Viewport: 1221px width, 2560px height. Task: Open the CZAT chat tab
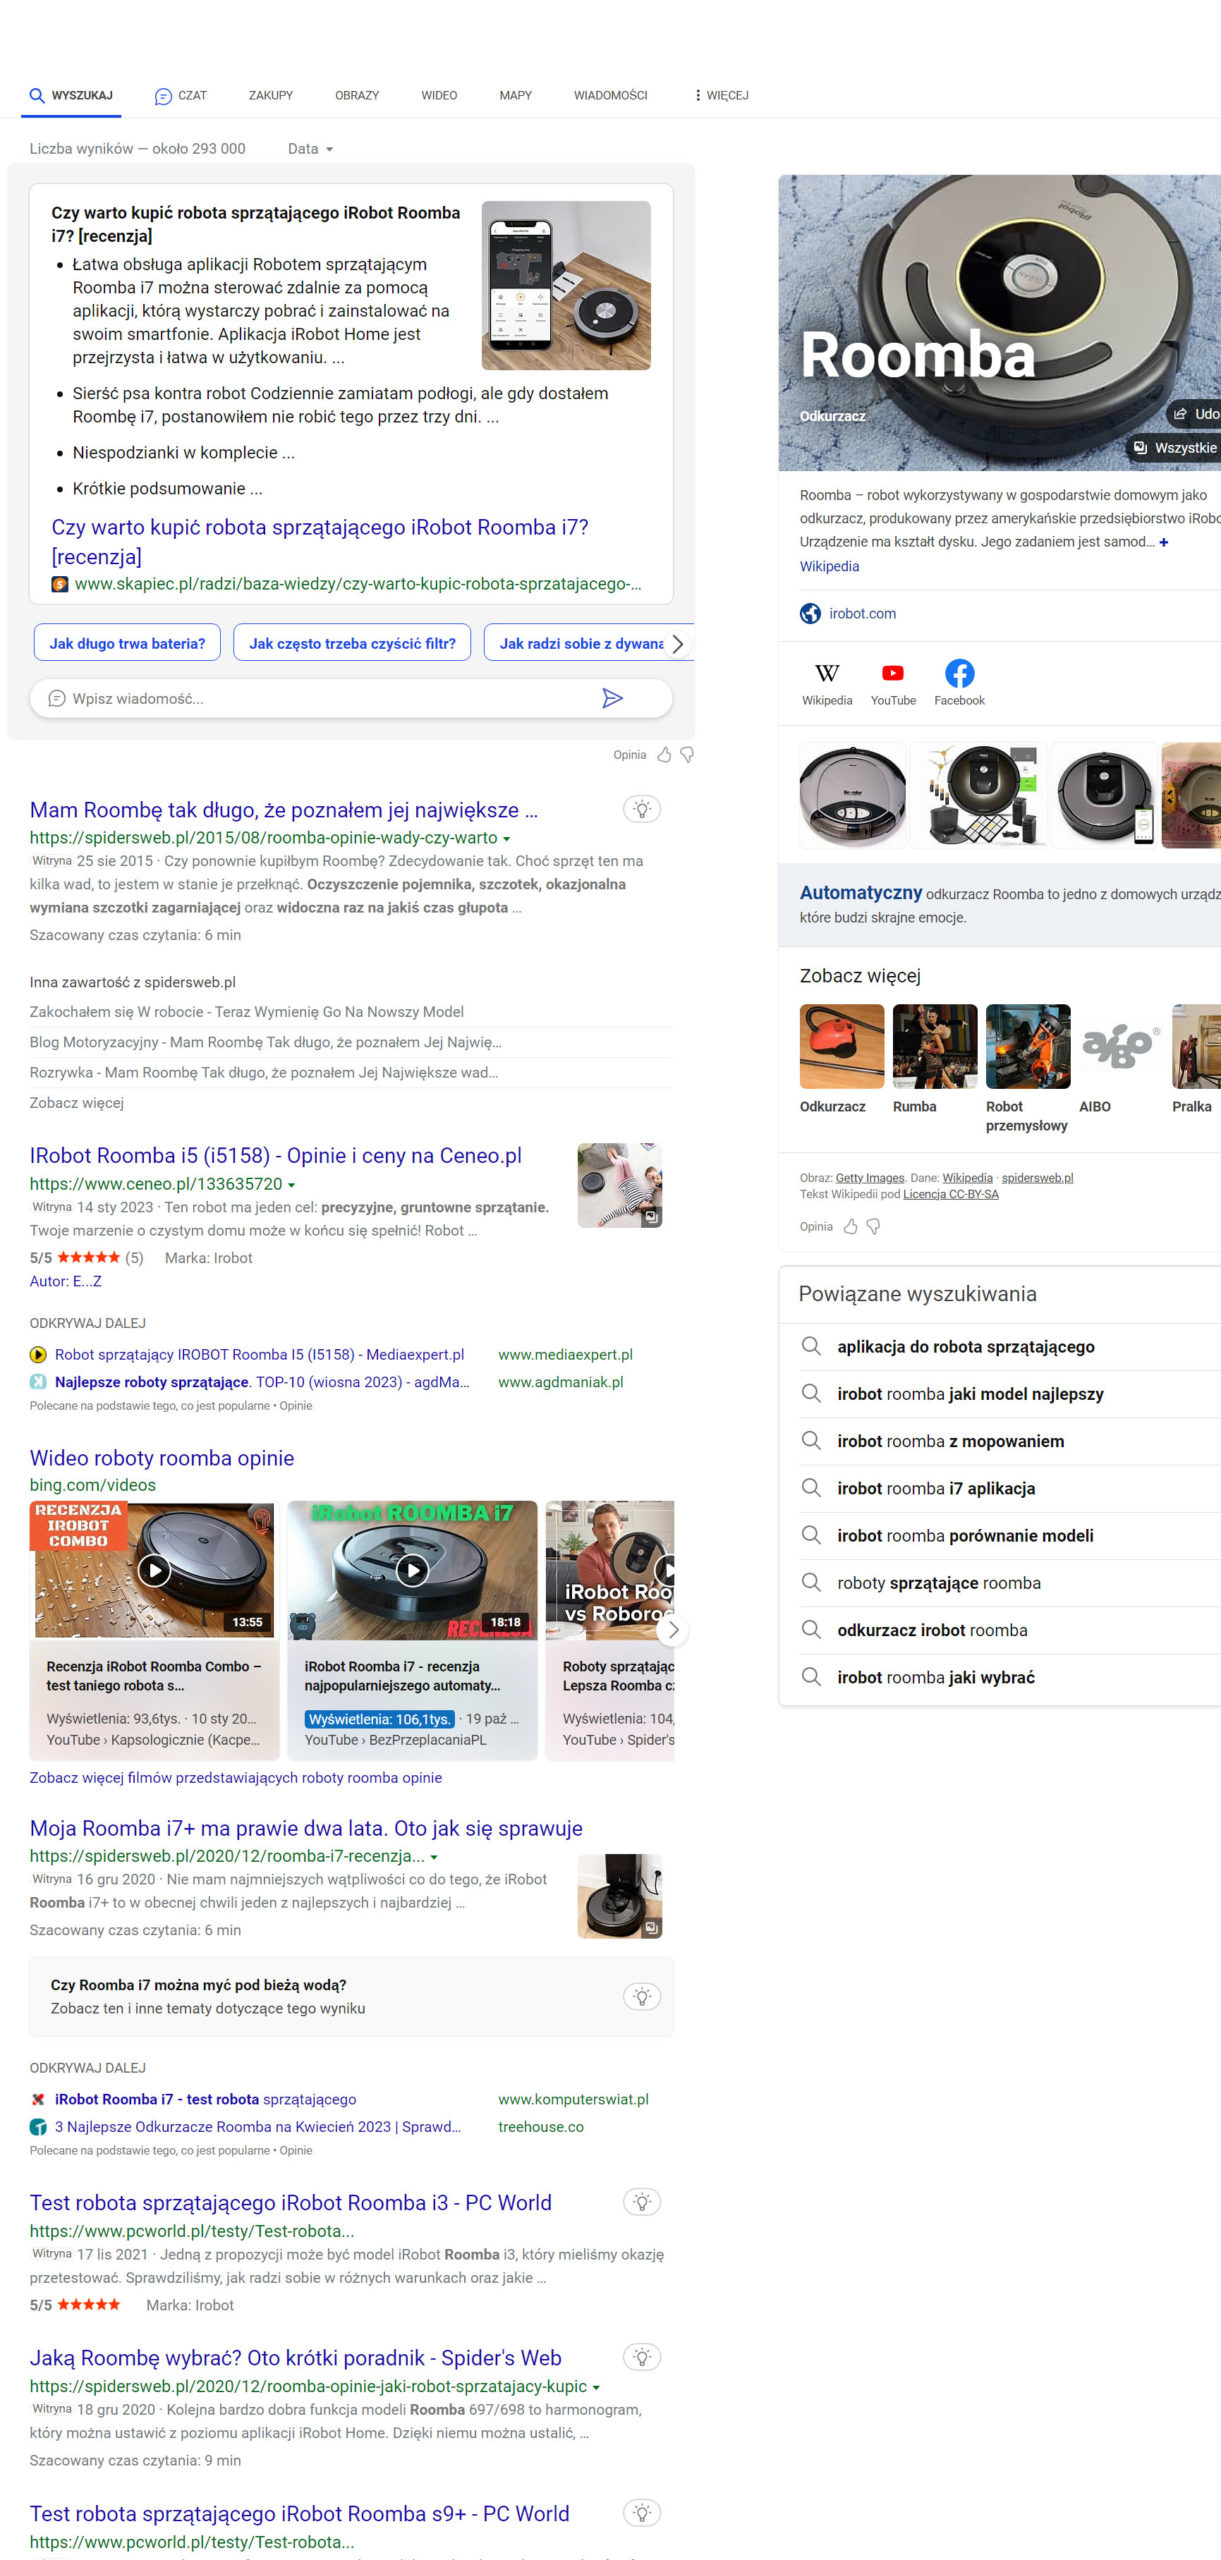pyautogui.click(x=180, y=96)
